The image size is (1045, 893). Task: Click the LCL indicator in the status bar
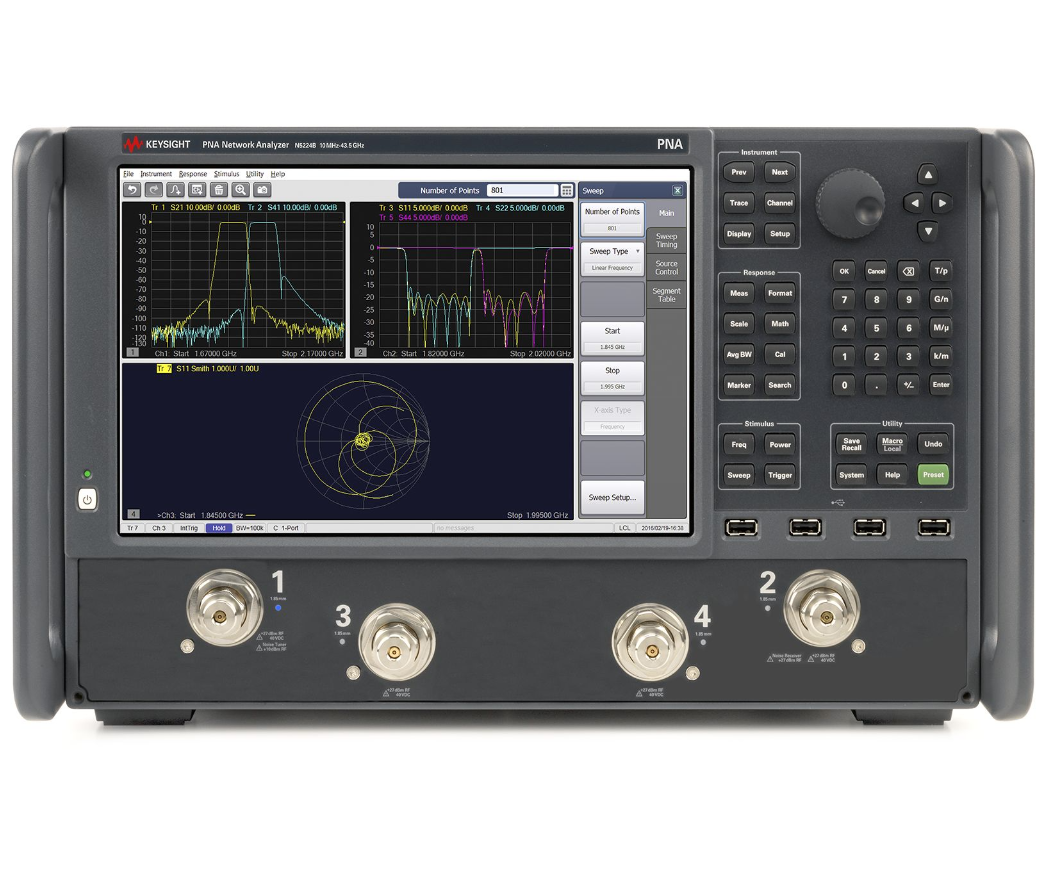[624, 526]
